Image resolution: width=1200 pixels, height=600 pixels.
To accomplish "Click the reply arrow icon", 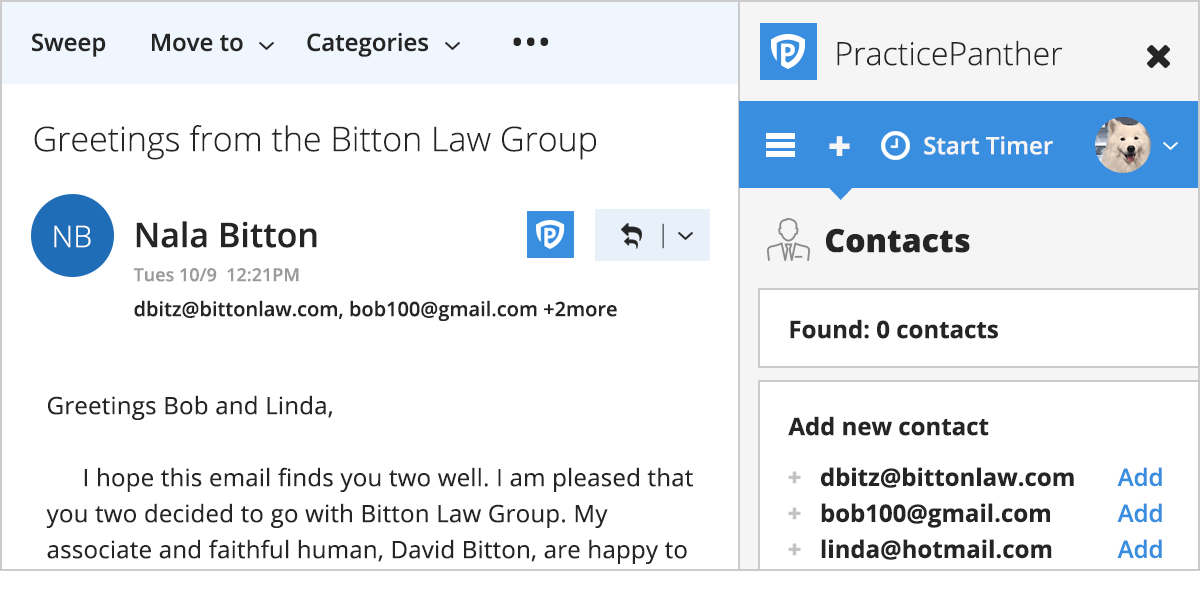I will (631, 236).
